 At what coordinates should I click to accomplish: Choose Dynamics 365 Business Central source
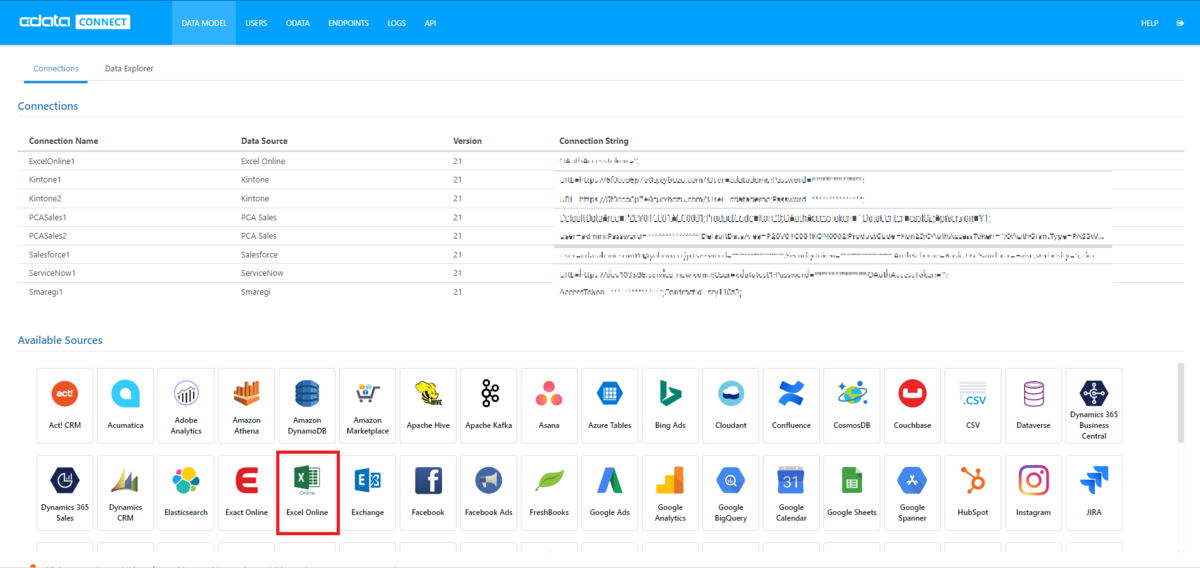tap(1094, 405)
